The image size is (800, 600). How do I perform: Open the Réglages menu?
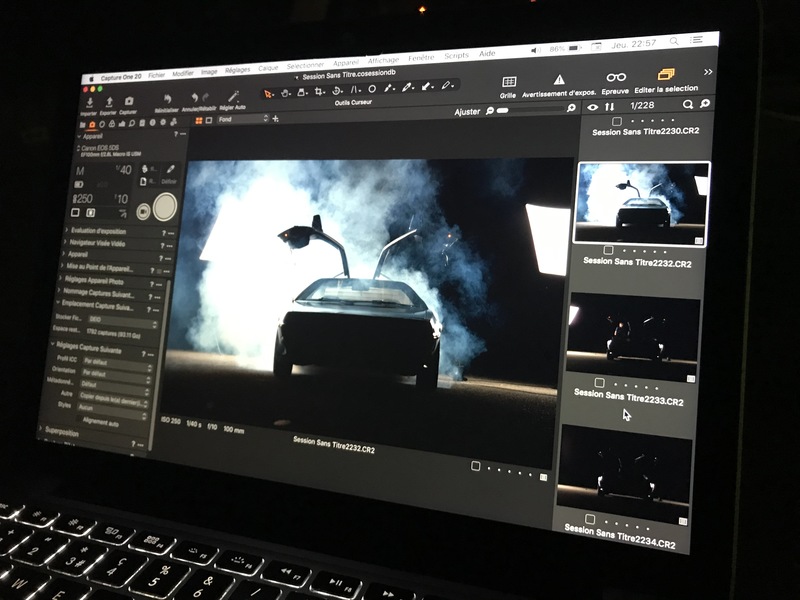(238, 70)
